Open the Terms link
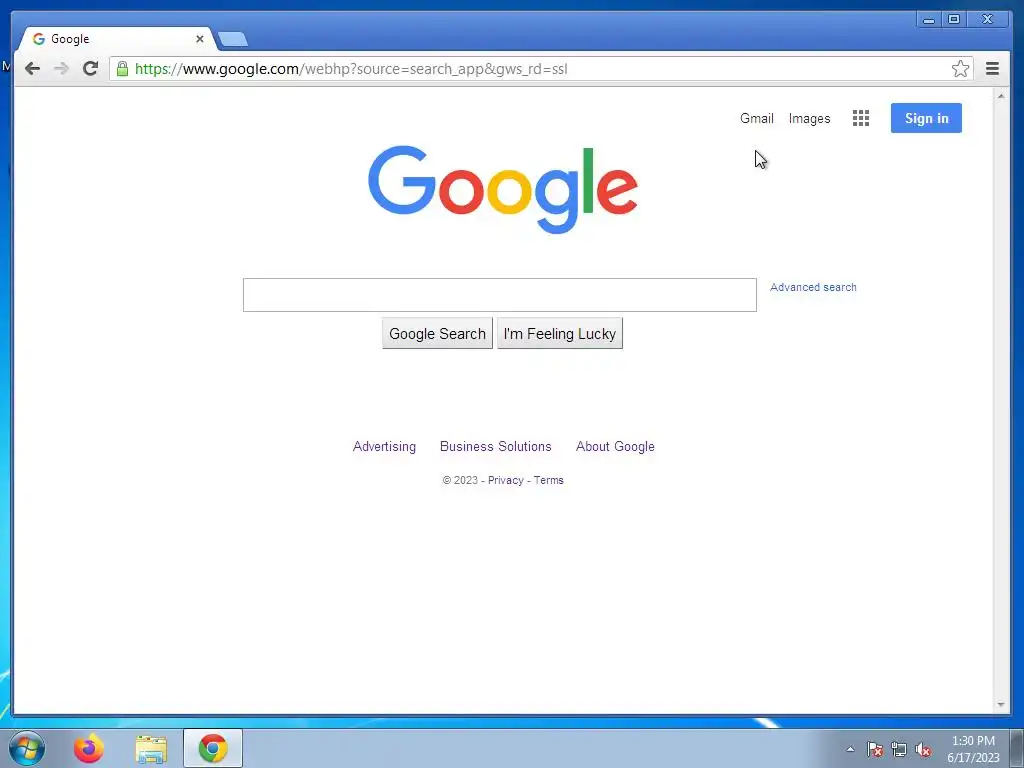1024x768 pixels. [549, 481]
